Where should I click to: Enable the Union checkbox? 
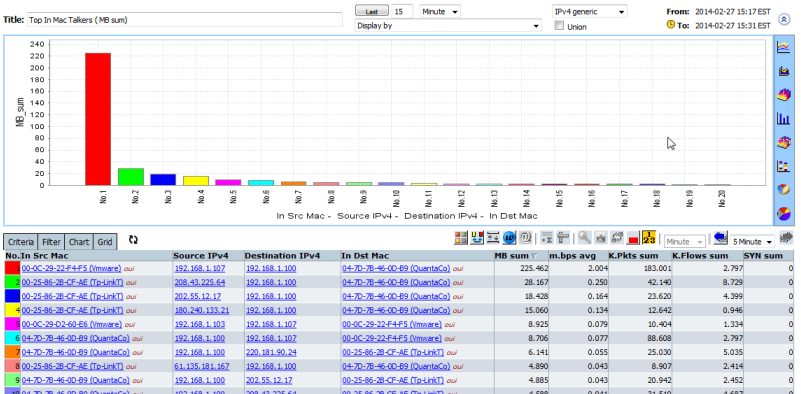click(559, 26)
